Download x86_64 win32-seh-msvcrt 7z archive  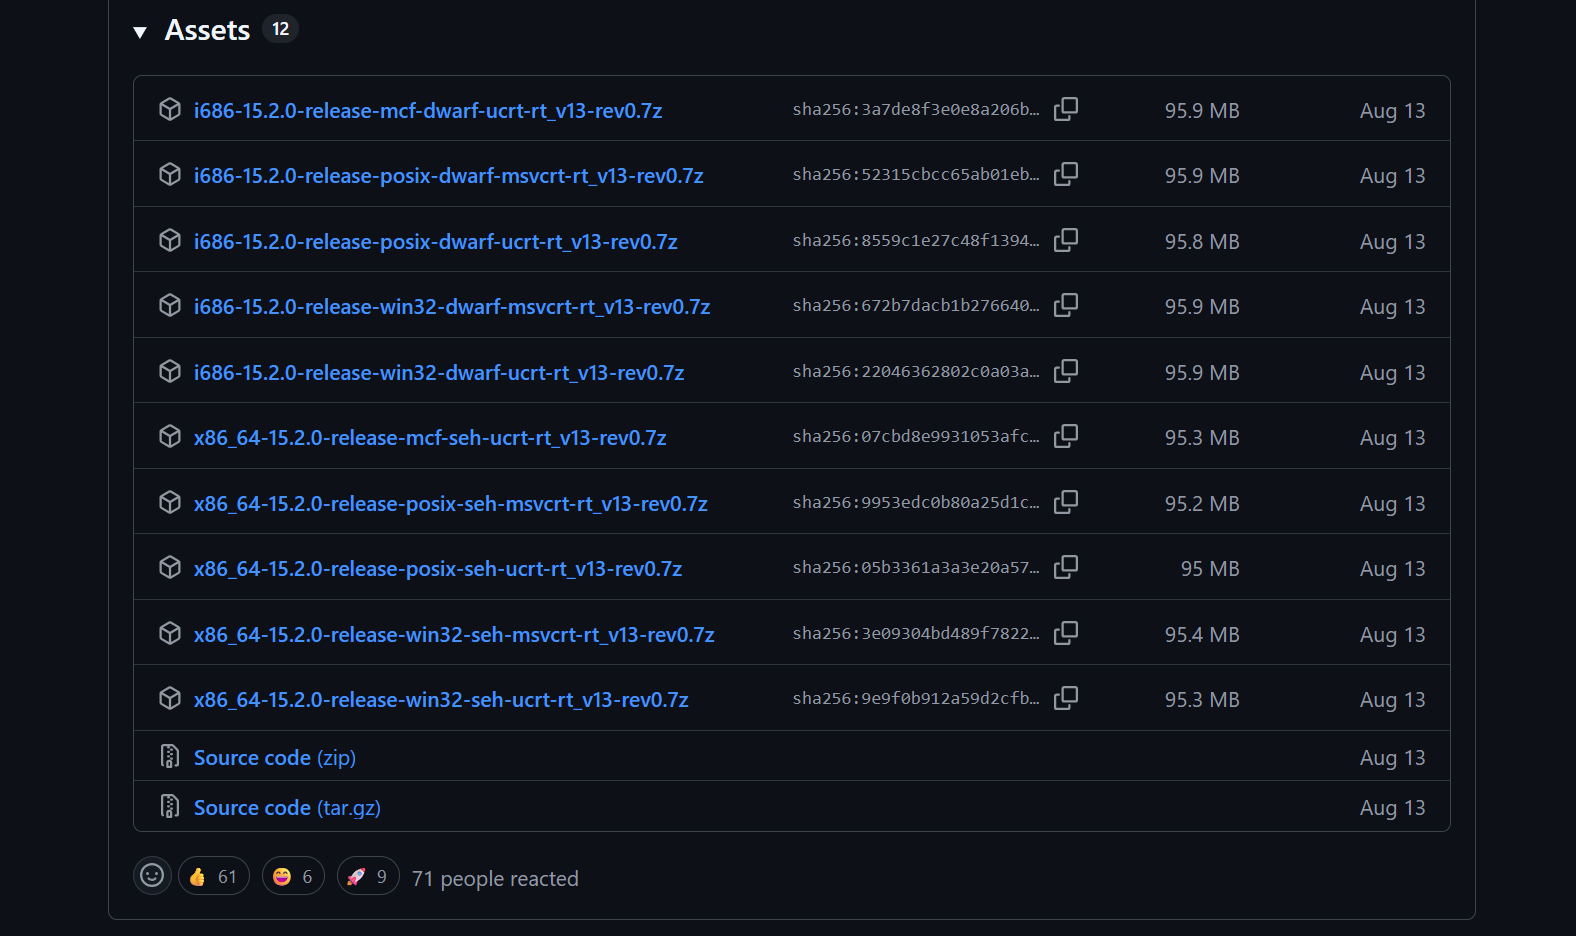pyautogui.click(x=453, y=635)
